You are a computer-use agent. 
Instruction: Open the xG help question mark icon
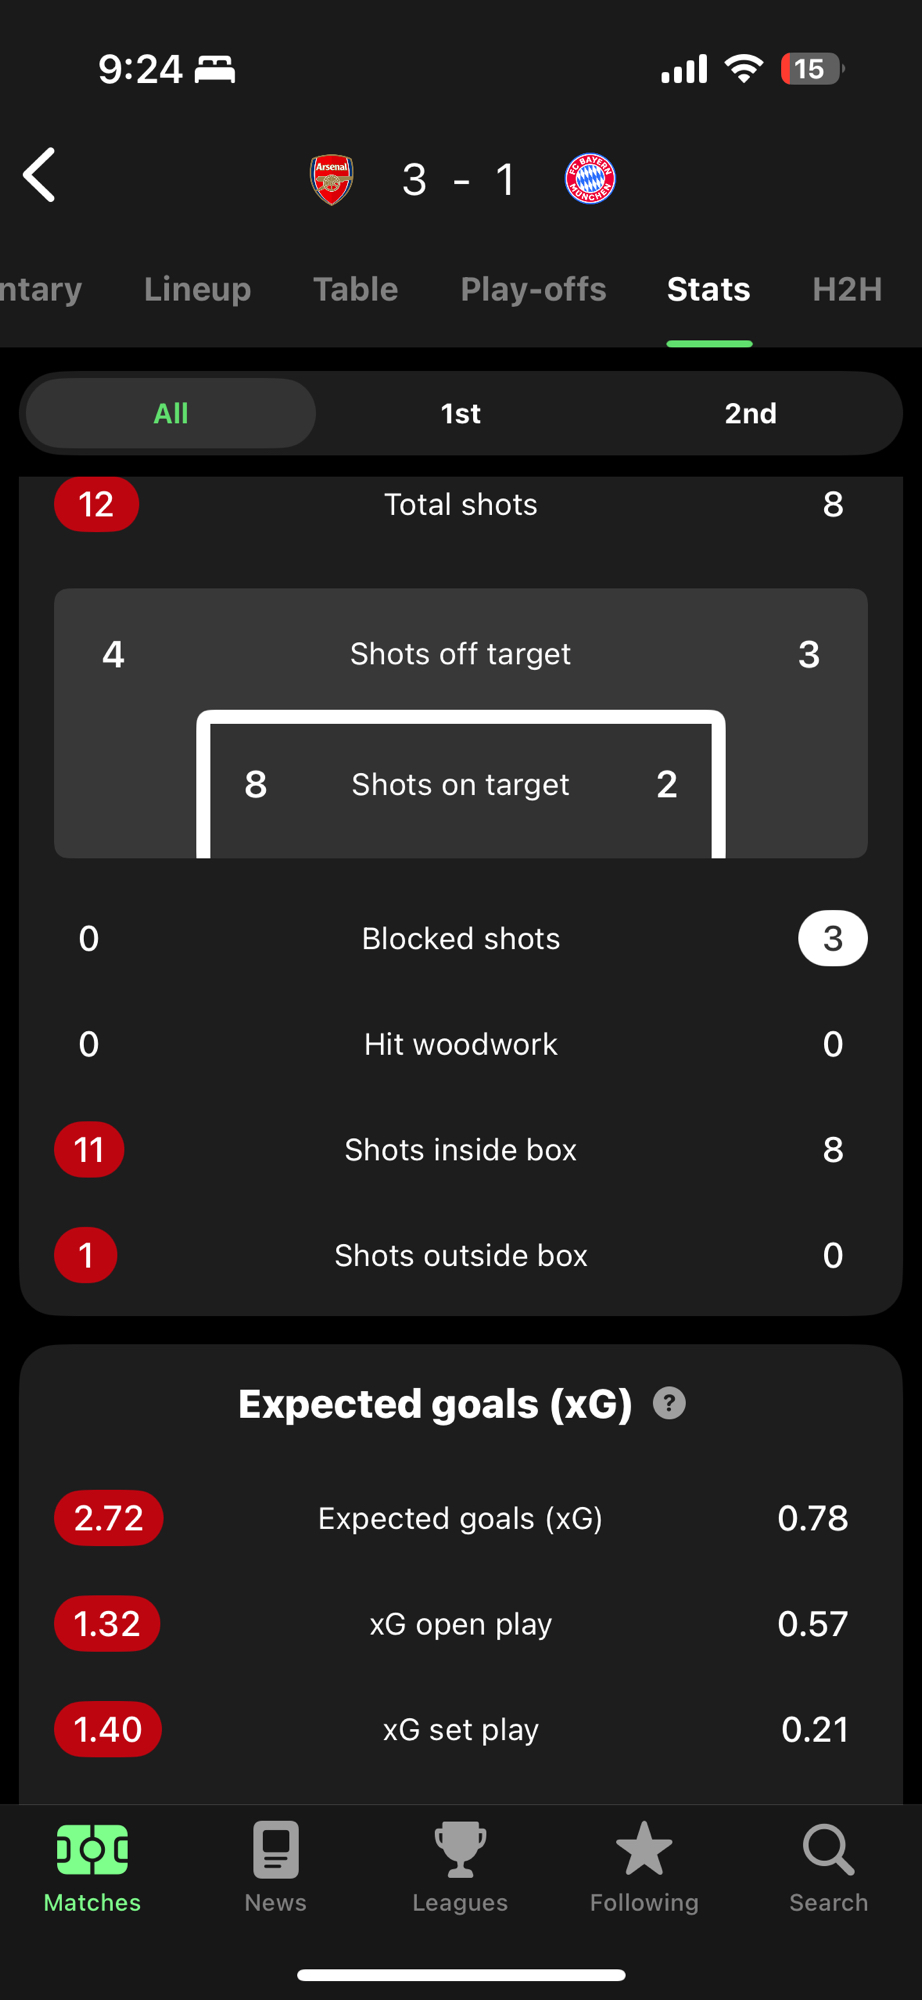669,1403
